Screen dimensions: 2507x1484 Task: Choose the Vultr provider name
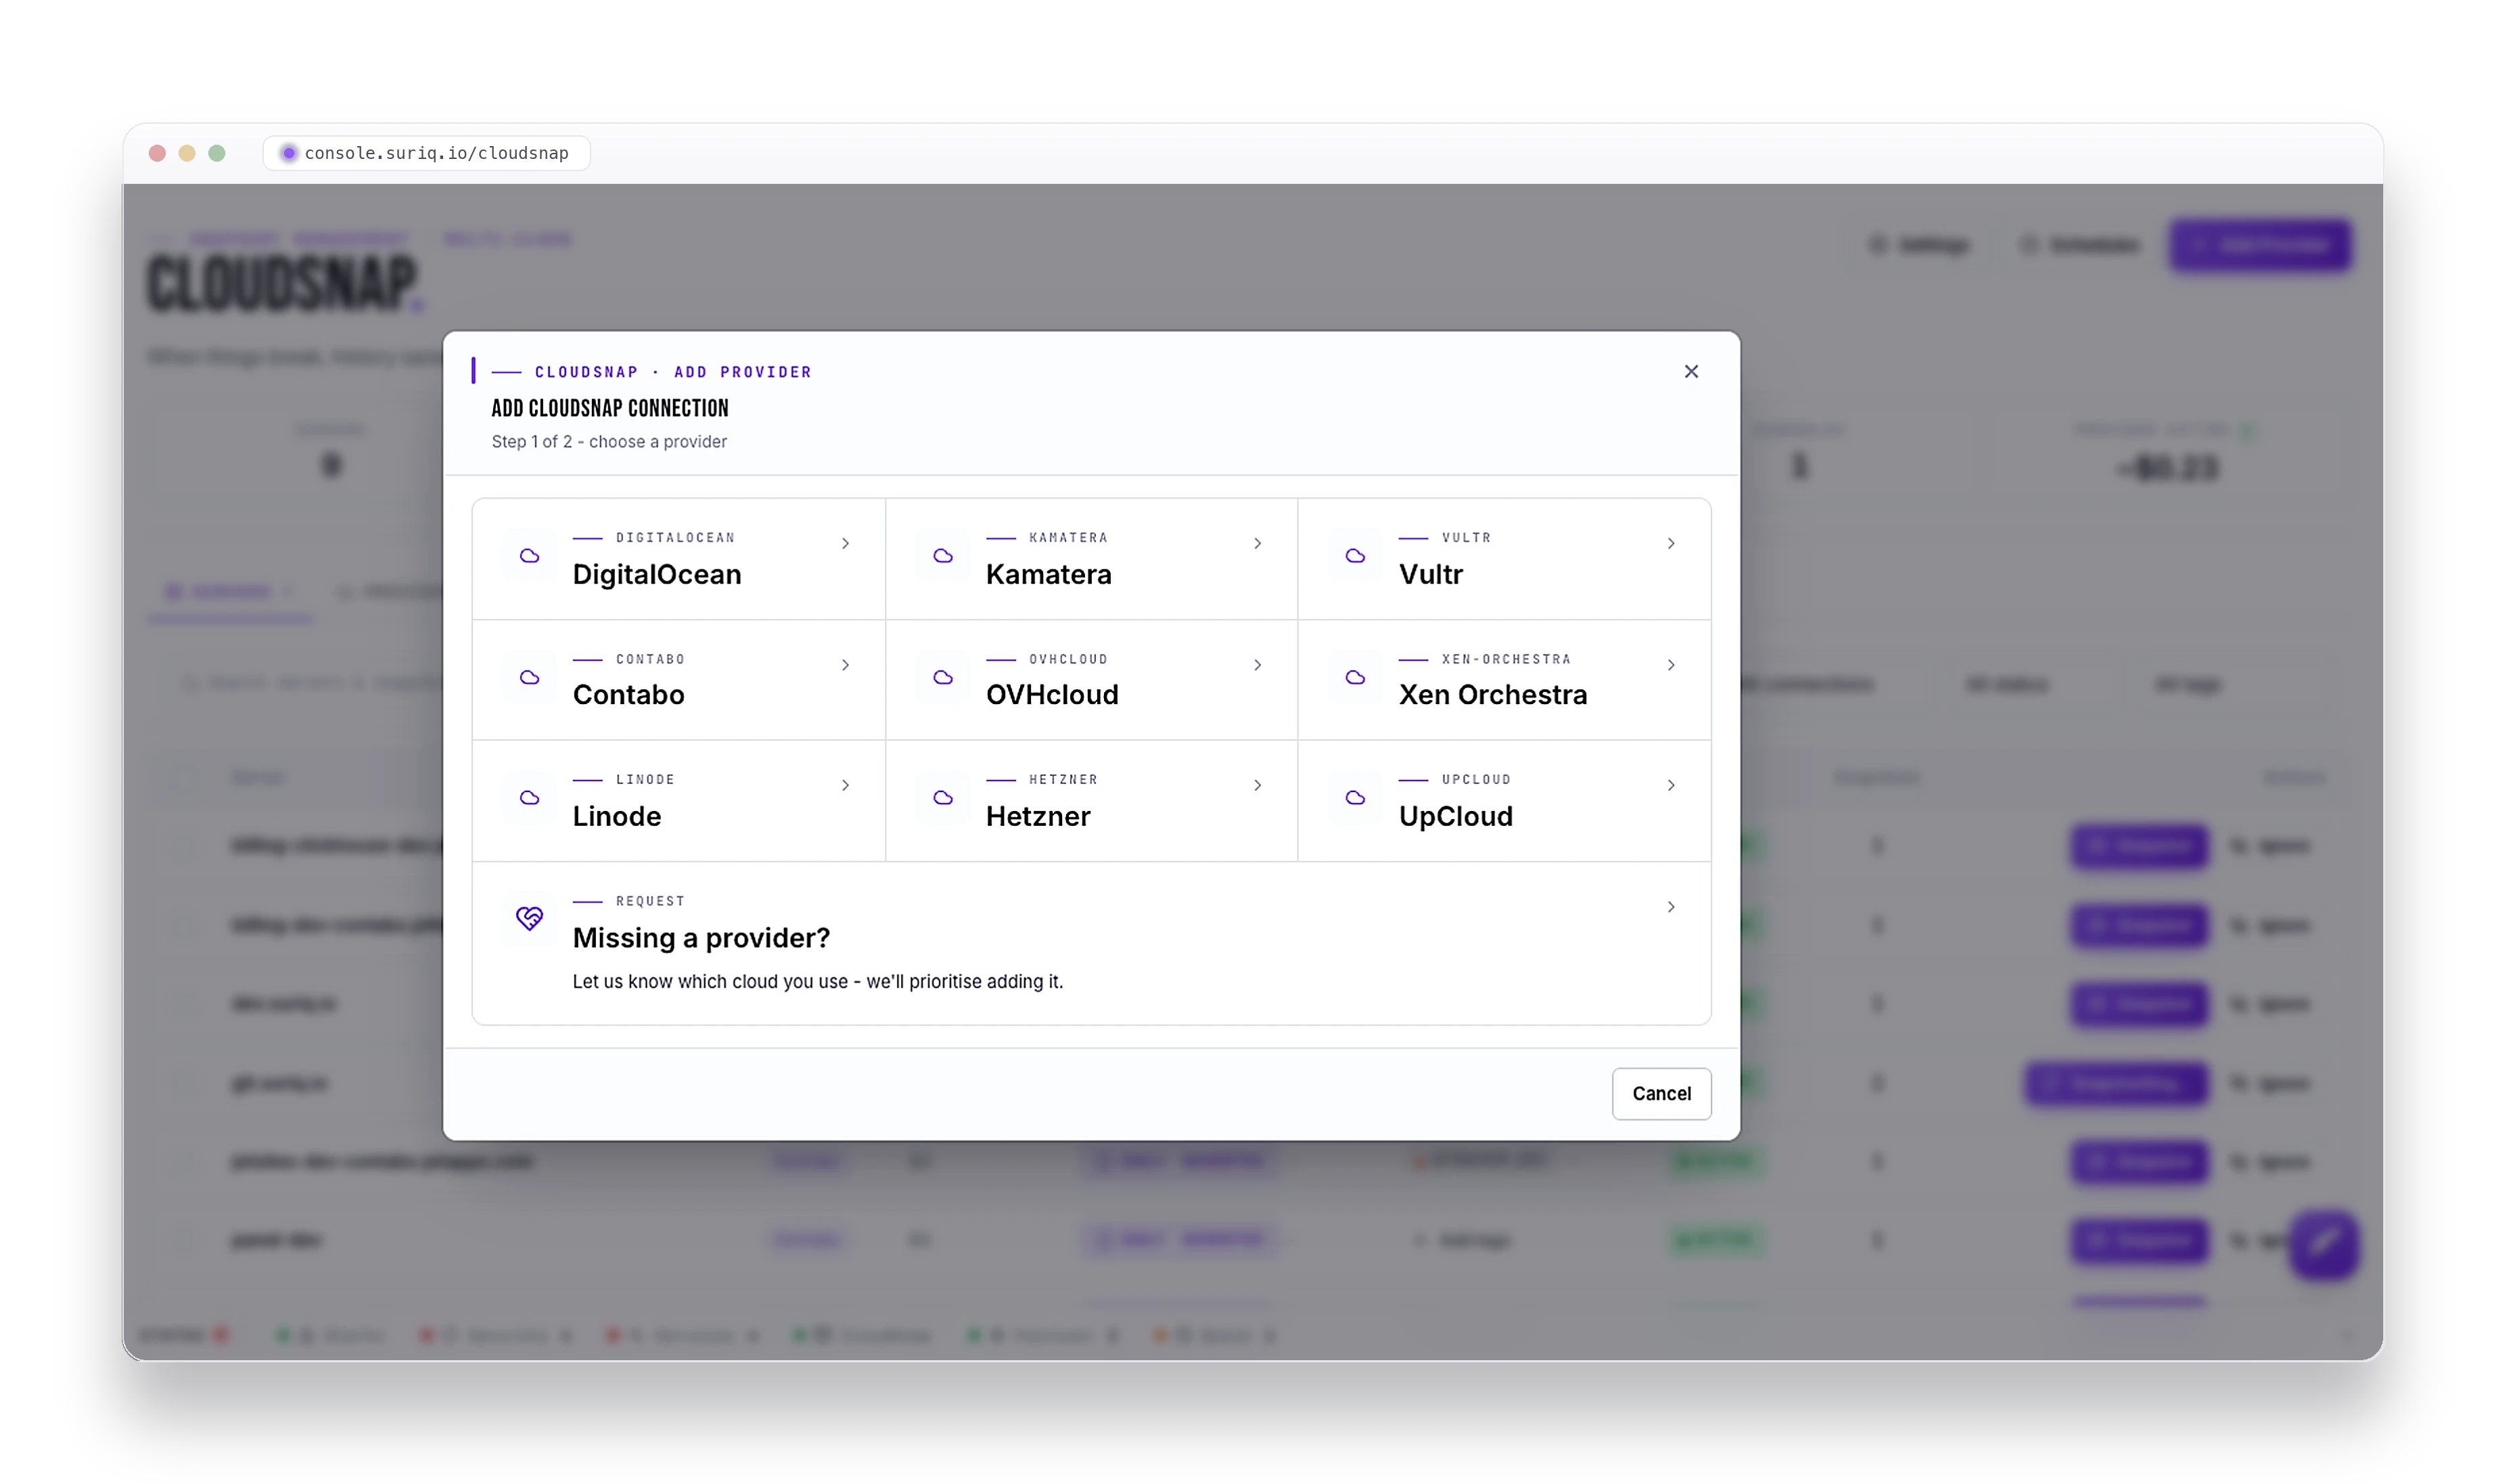click(x=1430, y=574)
